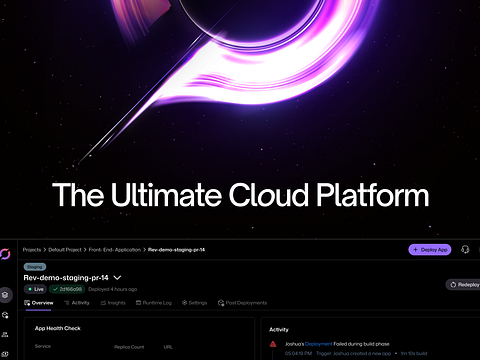Click the red warning triangle in Activity
The height and width of the screenshot is (360, 480).
[x=273, y=344]
